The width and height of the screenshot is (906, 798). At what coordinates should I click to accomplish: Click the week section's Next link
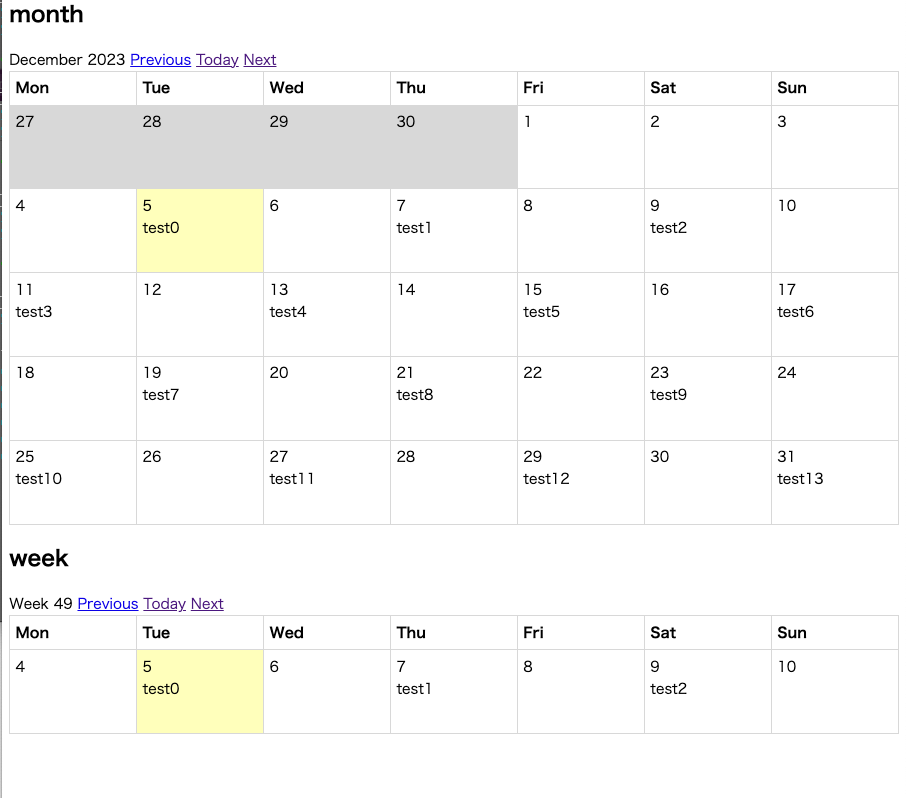point(207,604)
